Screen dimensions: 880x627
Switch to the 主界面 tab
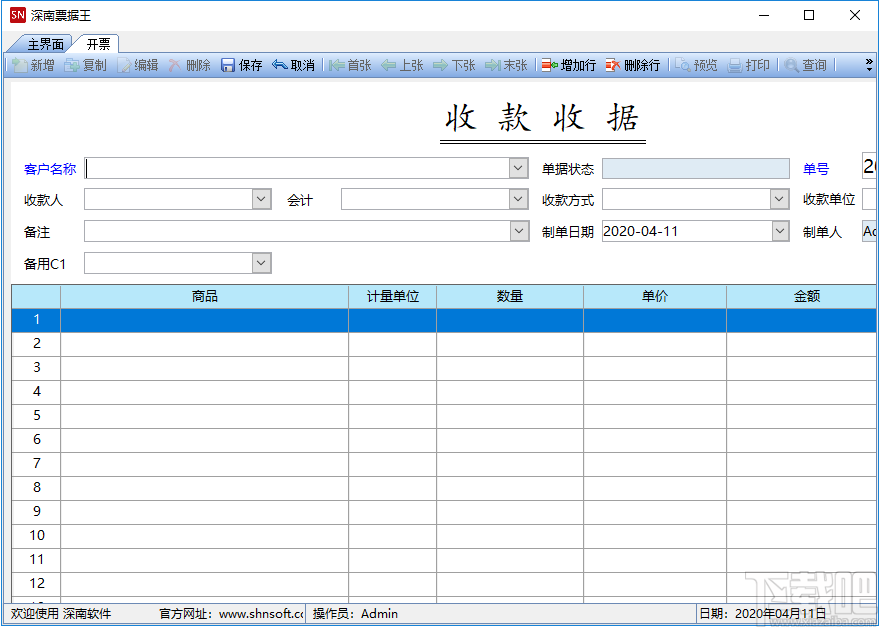[x=45, y=44]
